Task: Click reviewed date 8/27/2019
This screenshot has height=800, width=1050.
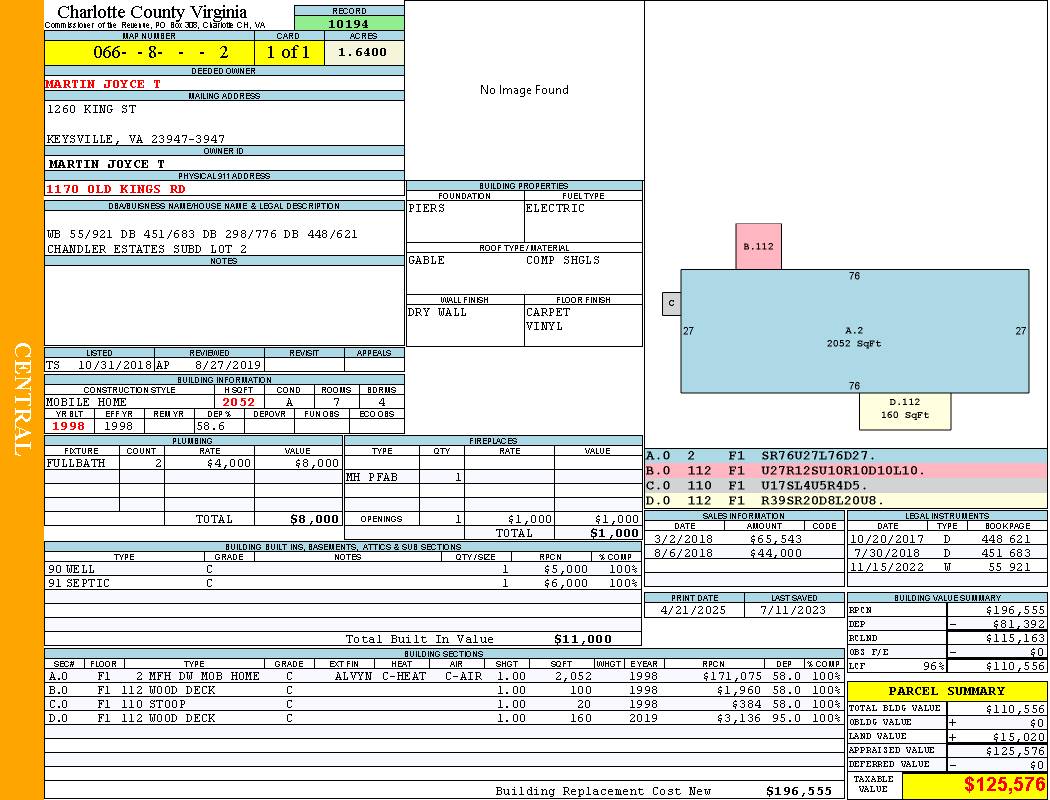Action: (228, 366)
